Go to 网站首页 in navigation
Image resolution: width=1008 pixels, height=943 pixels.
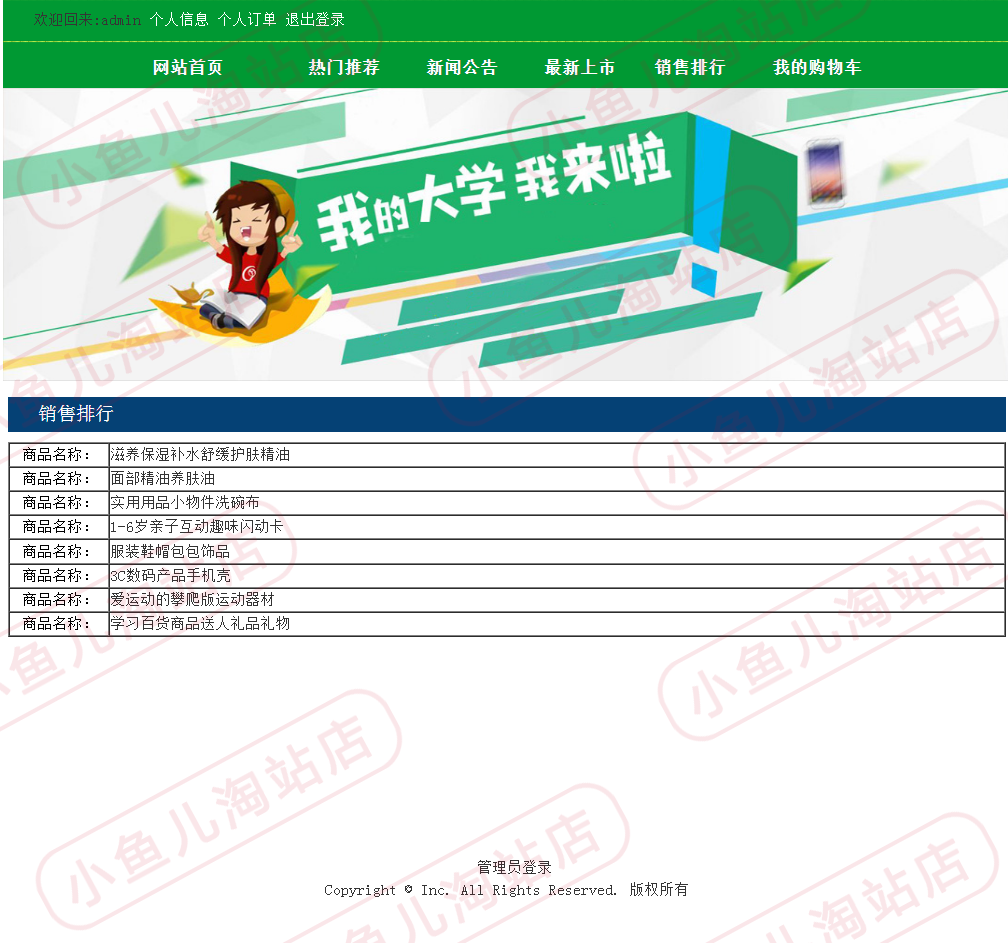(x=188, y=67)
